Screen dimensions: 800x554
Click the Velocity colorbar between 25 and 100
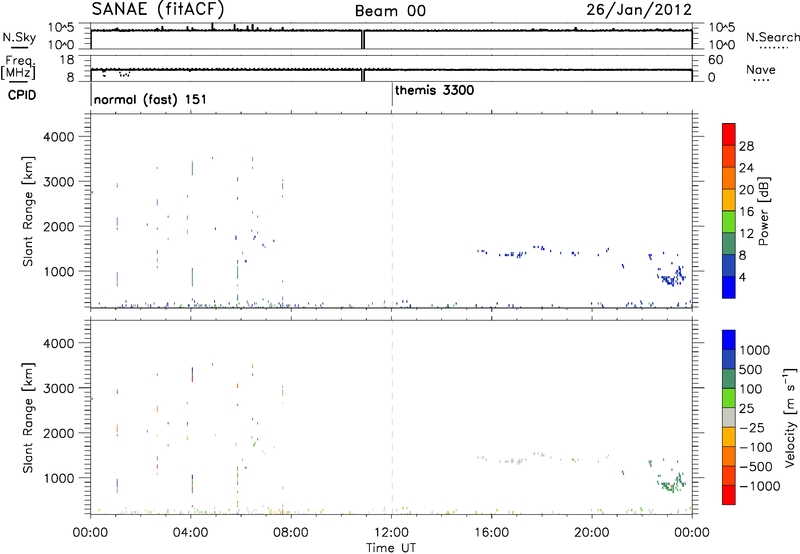[729, 398]
